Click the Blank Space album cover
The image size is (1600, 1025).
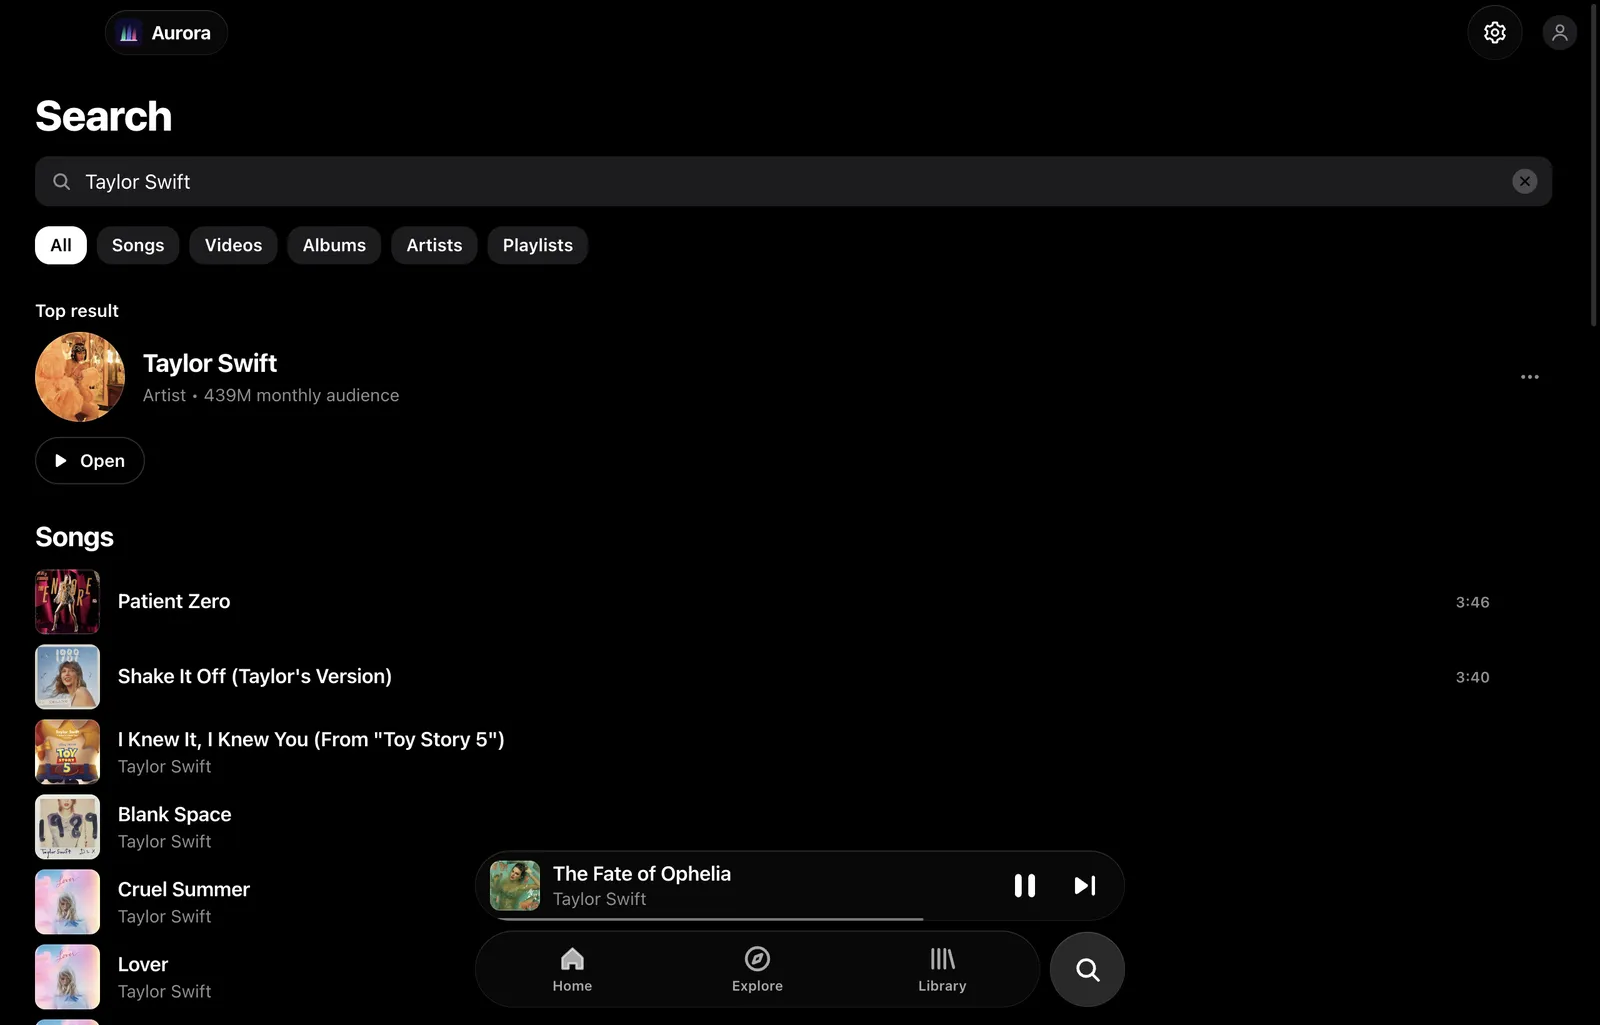(68, 827)
